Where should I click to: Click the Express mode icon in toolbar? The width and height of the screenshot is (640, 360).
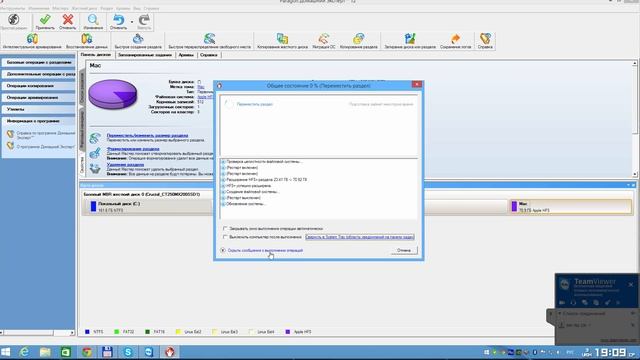13,21
